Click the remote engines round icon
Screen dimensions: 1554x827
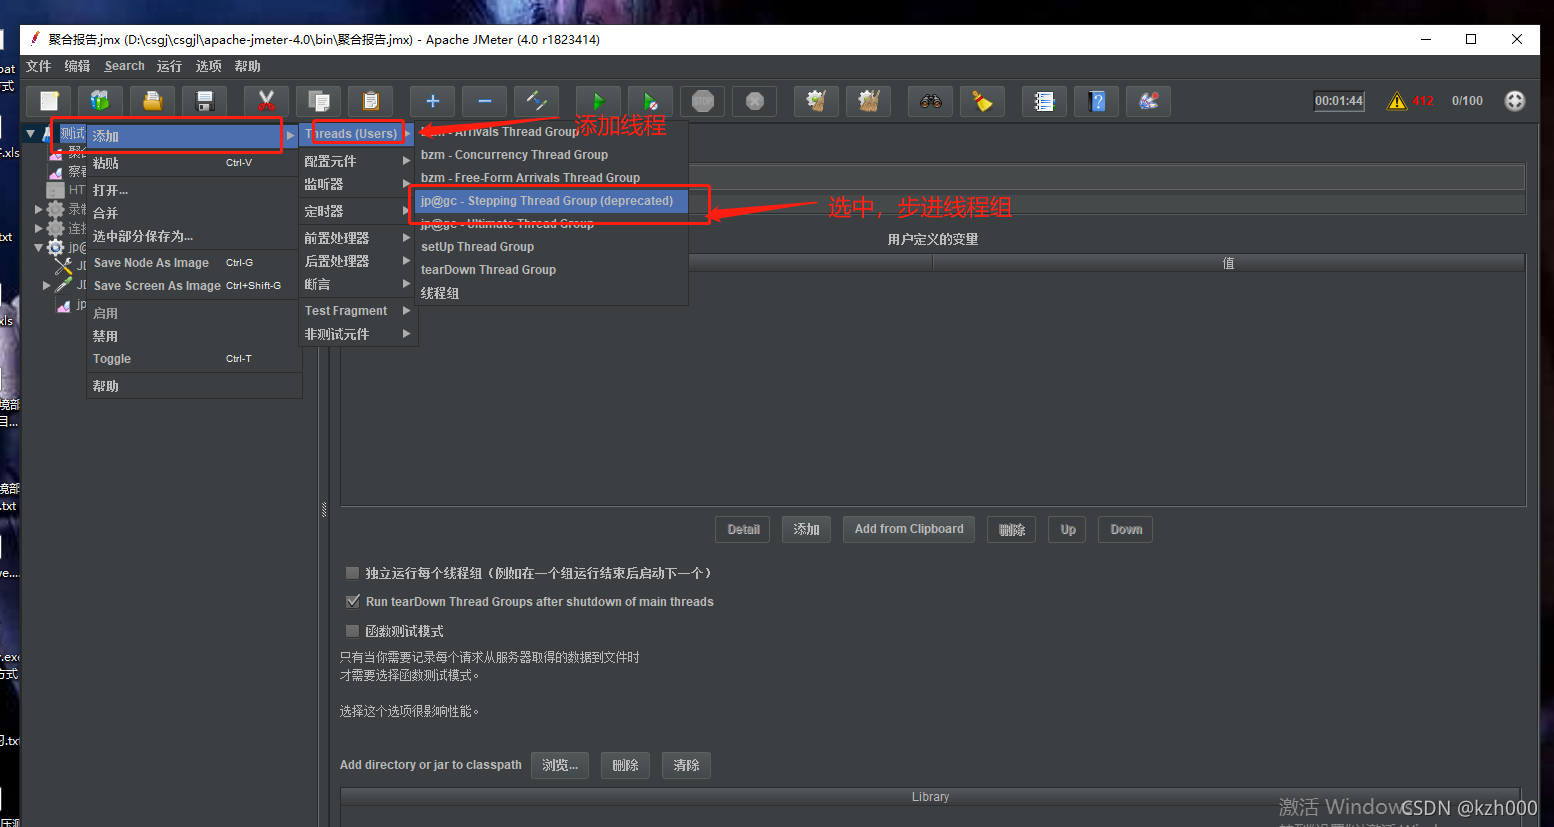[1515, 101]
